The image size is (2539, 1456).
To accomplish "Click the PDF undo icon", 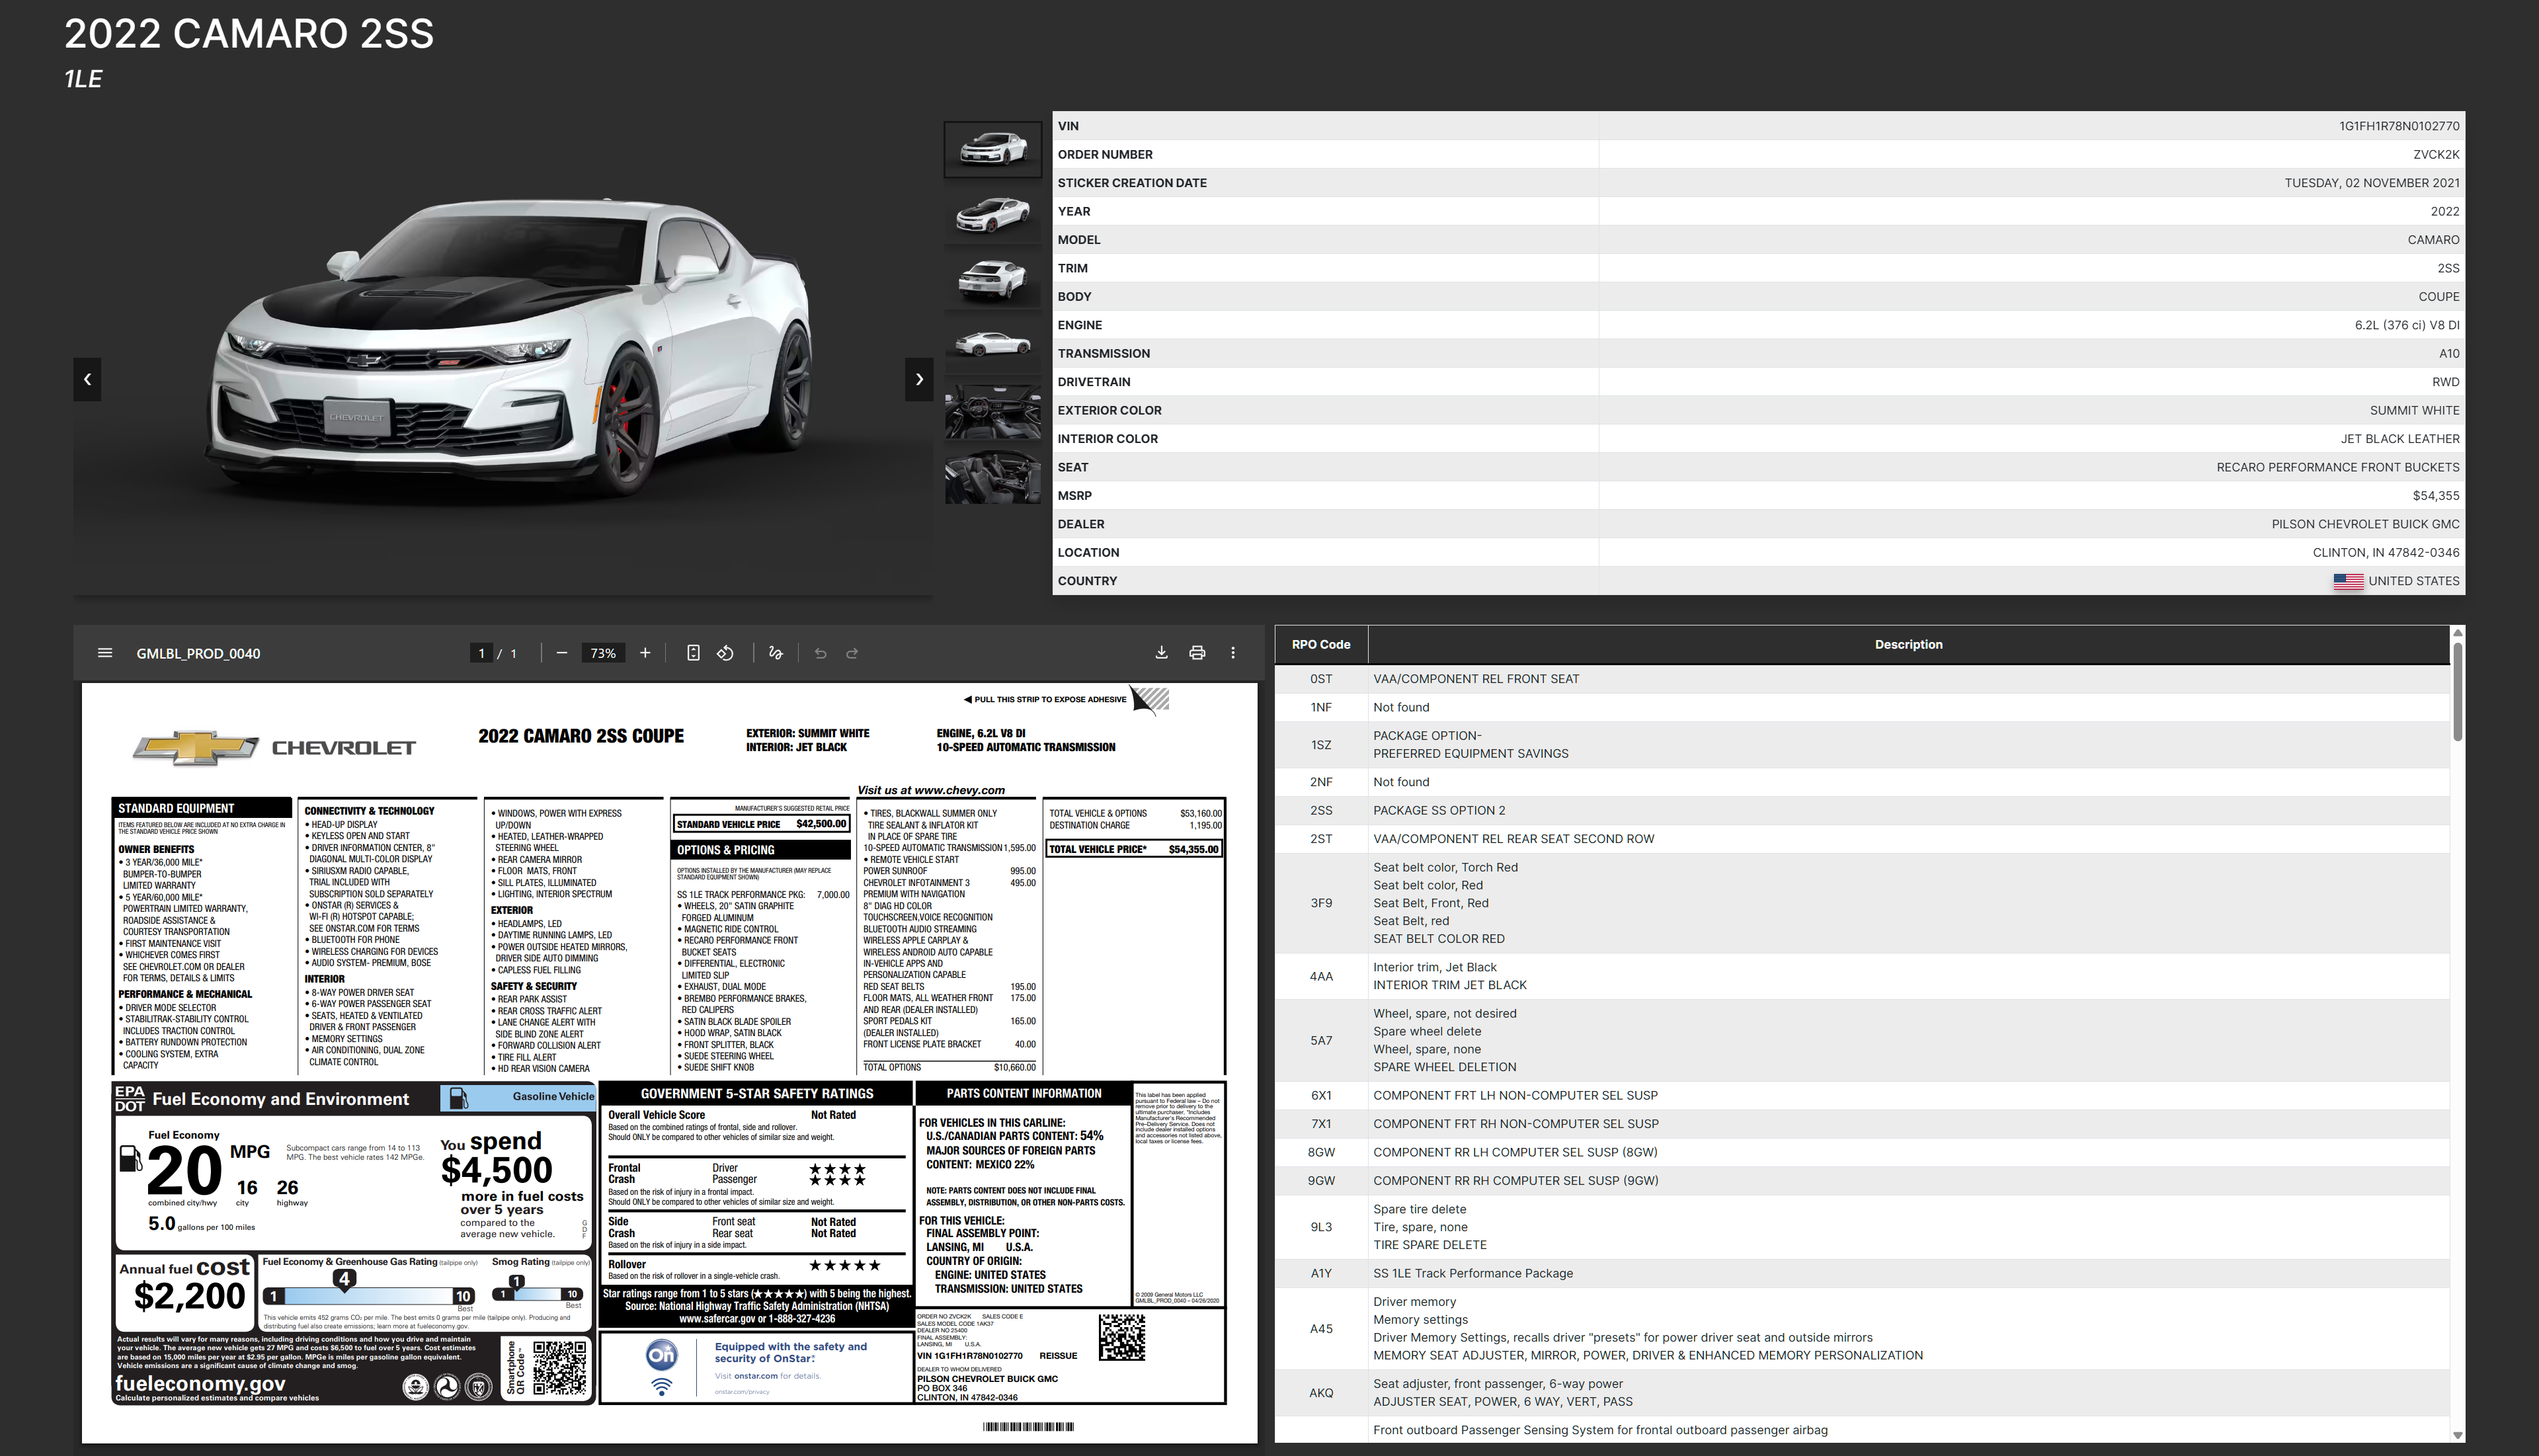I will (x=820, y=653).
